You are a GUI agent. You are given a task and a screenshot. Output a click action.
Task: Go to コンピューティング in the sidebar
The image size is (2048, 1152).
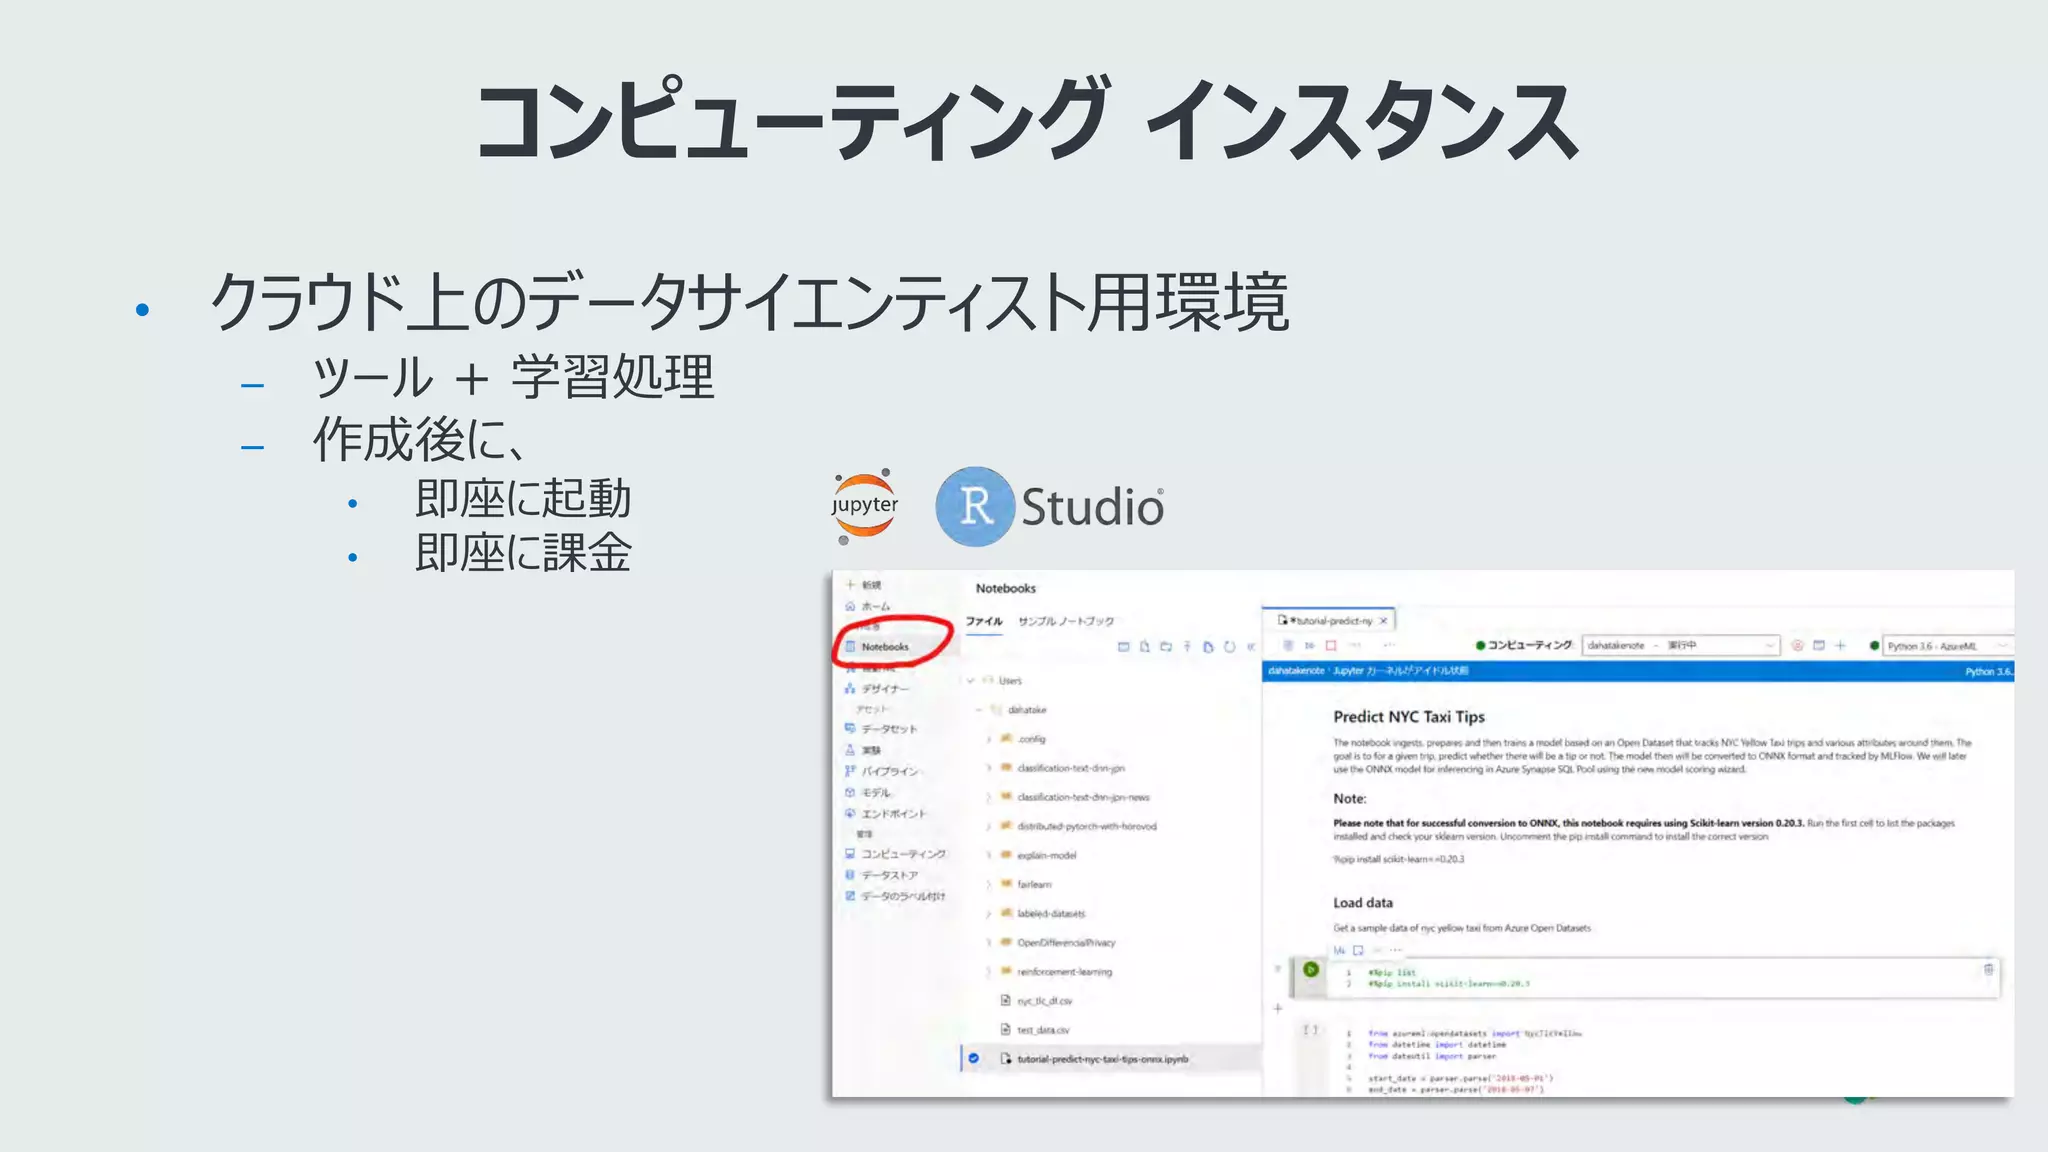[x=902, y=854]
